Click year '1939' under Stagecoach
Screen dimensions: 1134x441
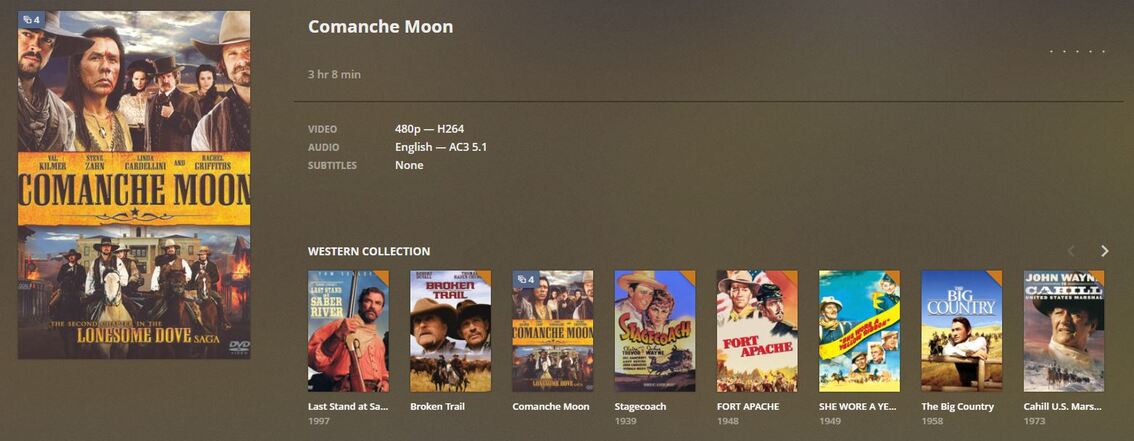625,421
